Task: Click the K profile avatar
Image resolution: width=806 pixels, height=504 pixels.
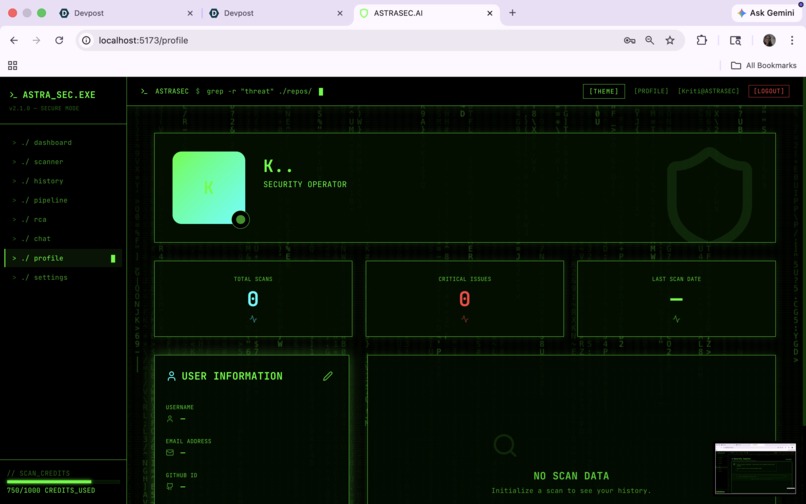Action: tap(209, 188)
